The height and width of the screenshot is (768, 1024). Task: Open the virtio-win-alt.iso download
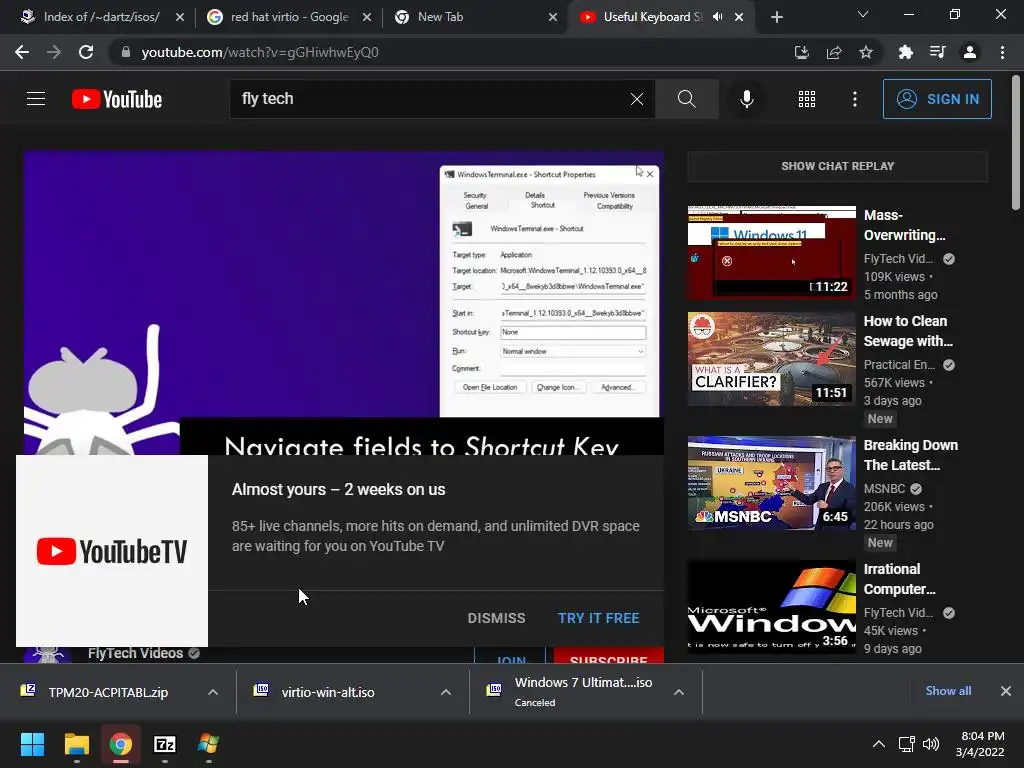pos(327,692)
